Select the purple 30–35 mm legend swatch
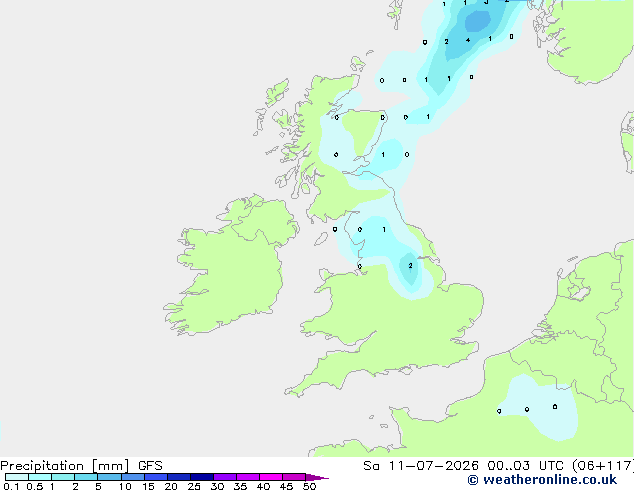The height and width of the screenshot is (490, 634). [x=225, y=477]
